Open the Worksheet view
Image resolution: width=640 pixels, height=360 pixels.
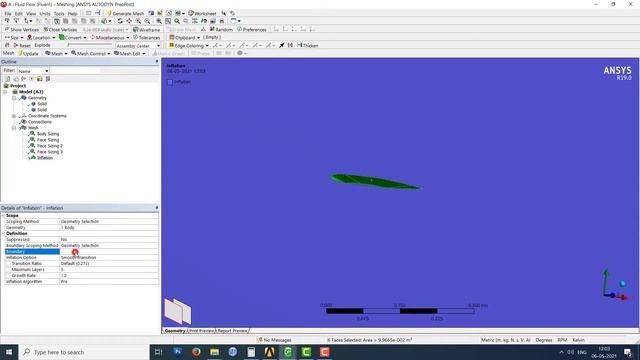tap(202, 13)
